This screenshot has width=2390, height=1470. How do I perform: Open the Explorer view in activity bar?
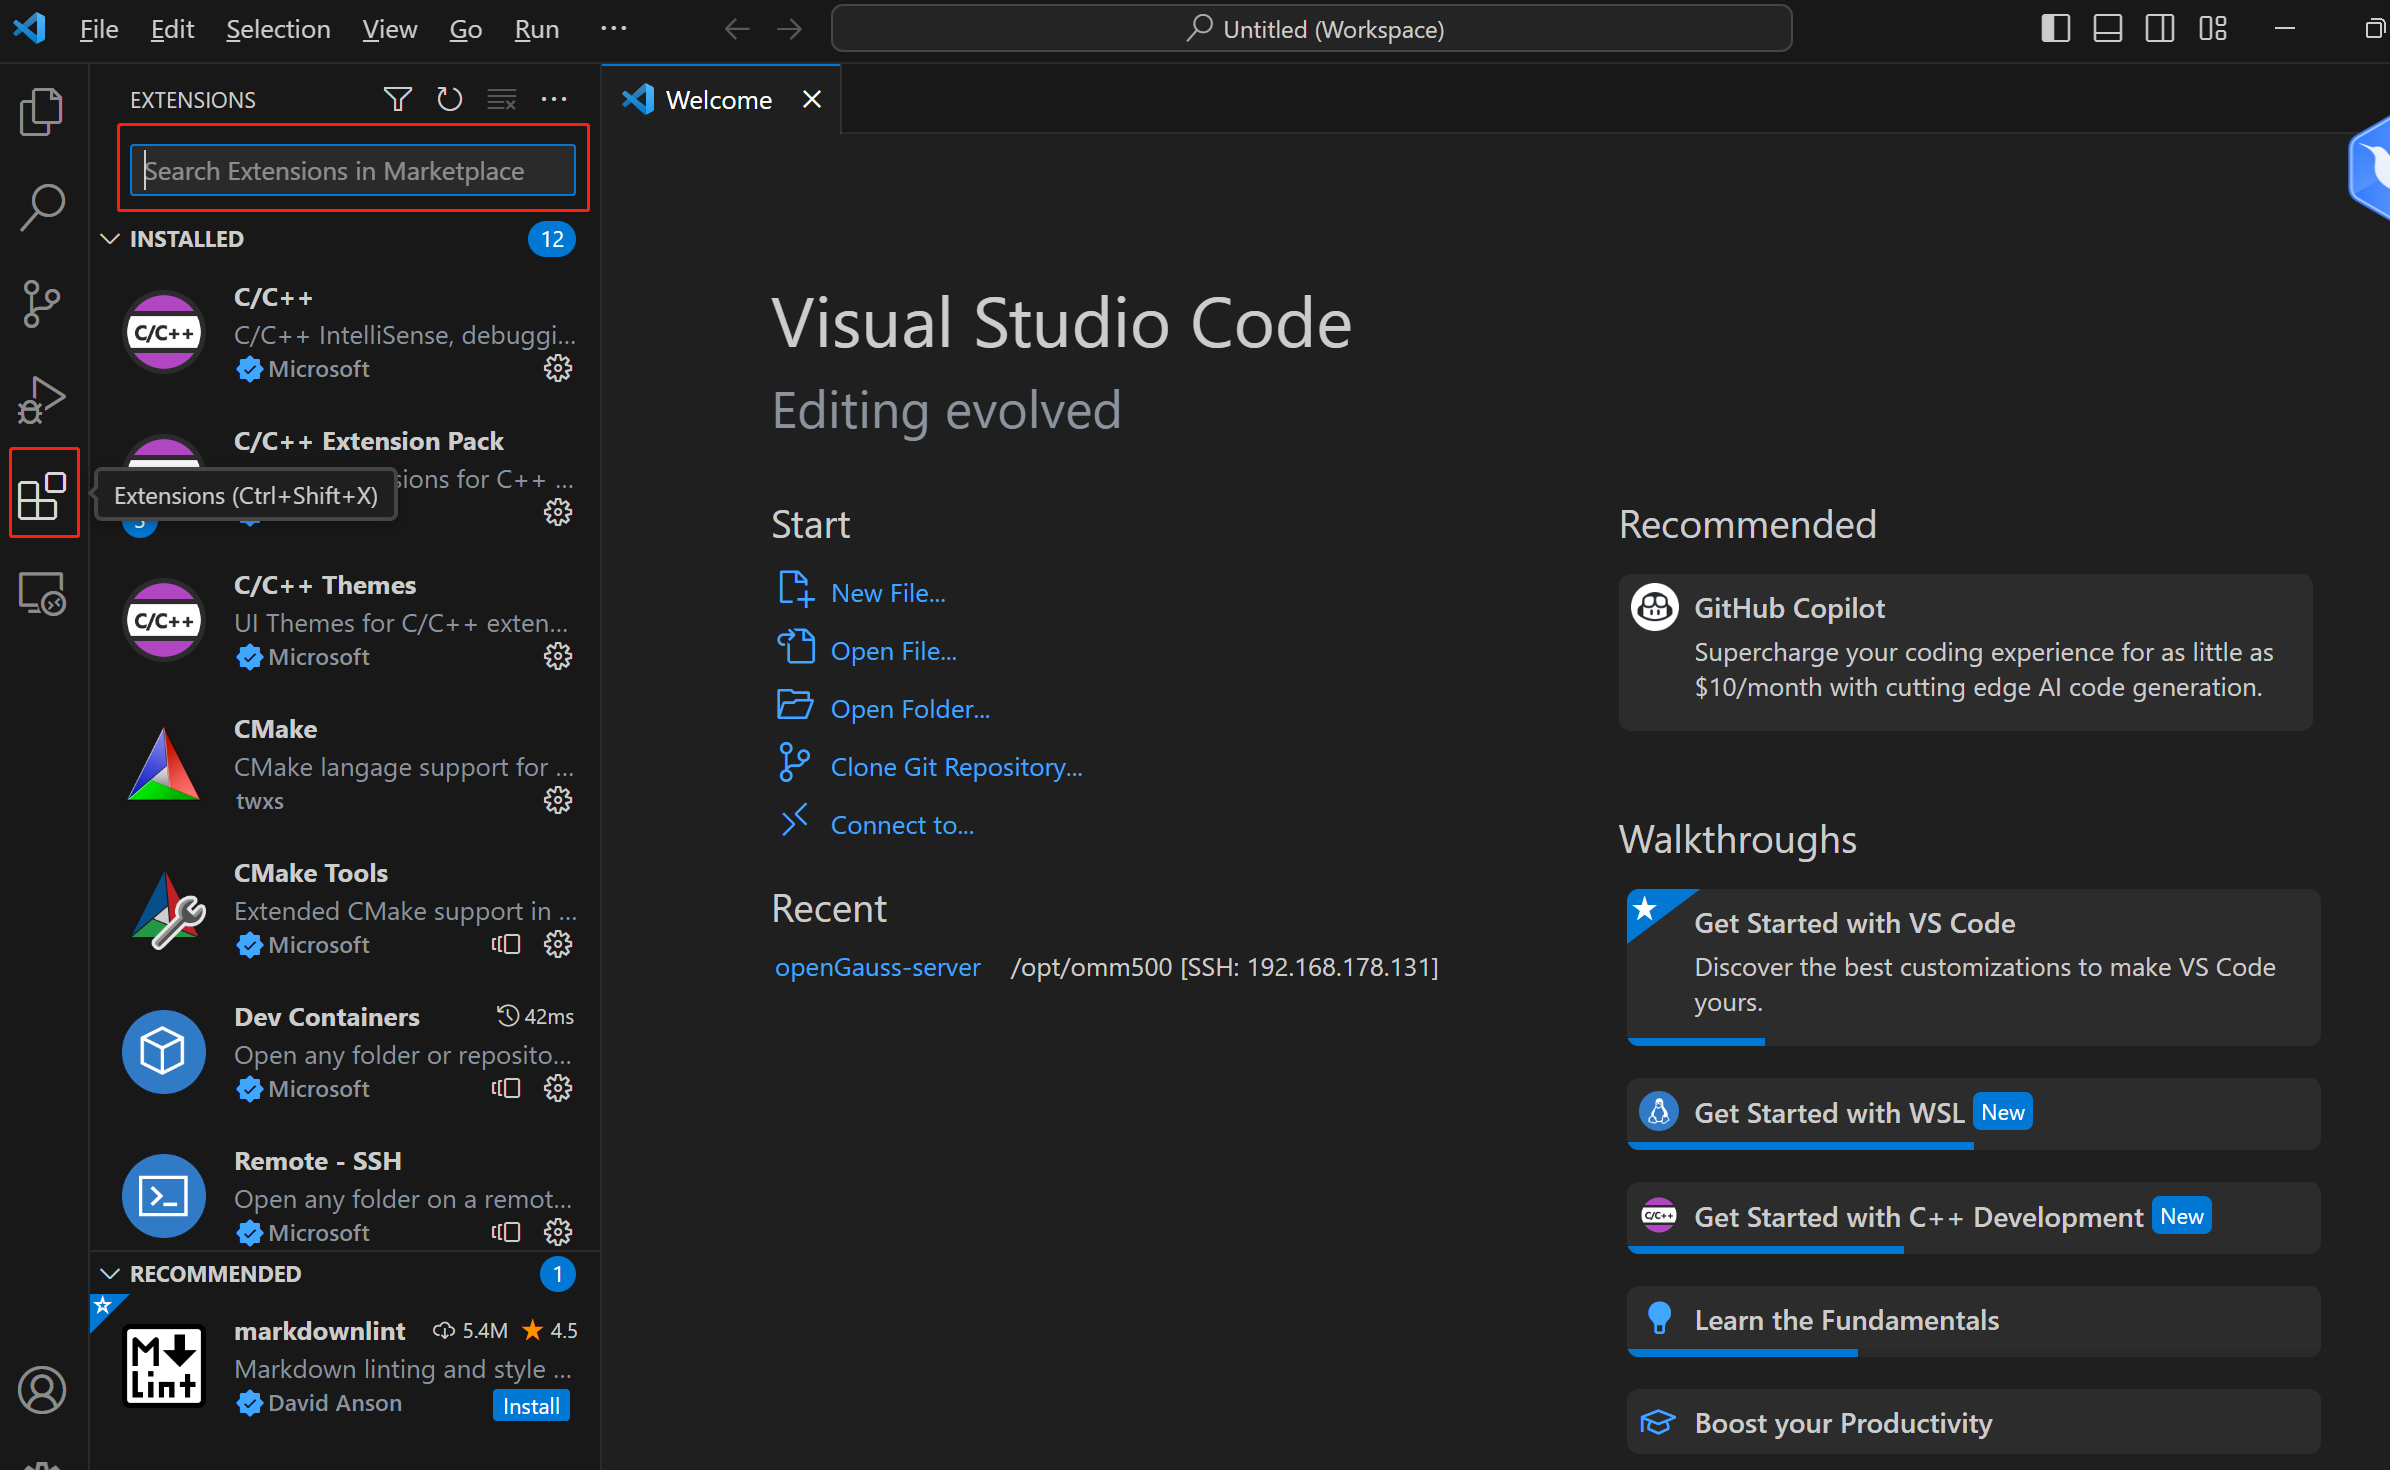click(x=42, y=112)
